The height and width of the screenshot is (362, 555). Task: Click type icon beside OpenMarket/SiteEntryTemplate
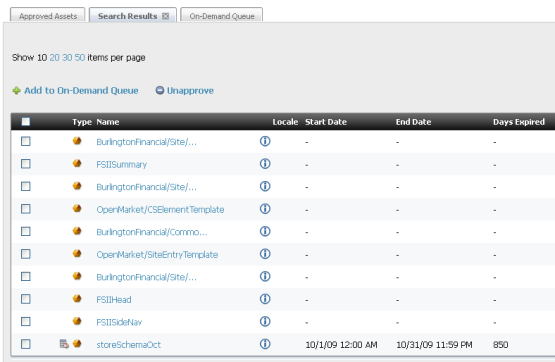pos(77,254)
